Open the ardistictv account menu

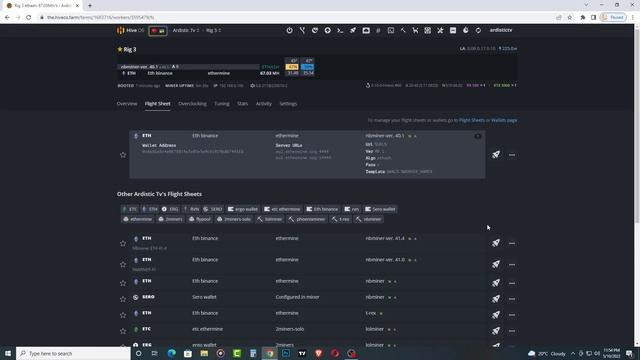[501, 30]
